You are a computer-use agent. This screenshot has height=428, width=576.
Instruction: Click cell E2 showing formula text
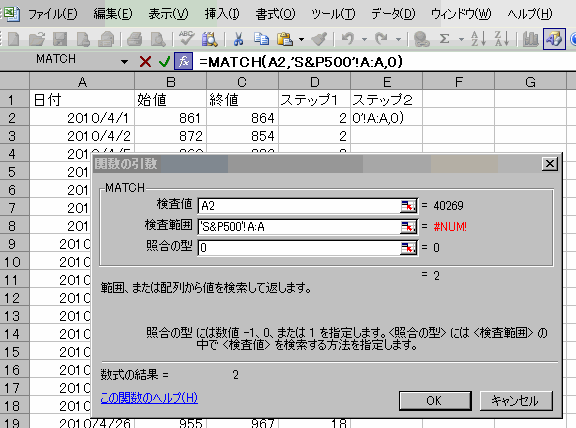point(387,118)
